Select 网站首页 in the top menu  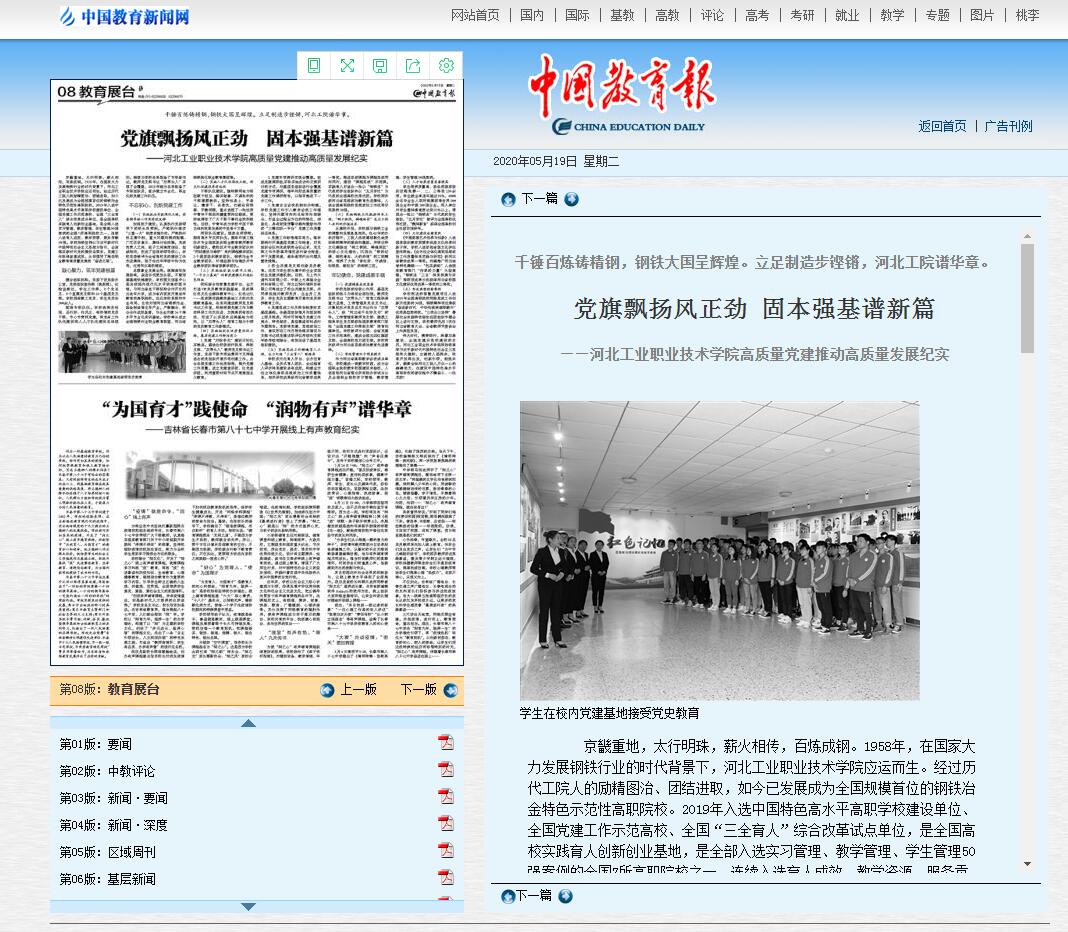tap(475, 15)
